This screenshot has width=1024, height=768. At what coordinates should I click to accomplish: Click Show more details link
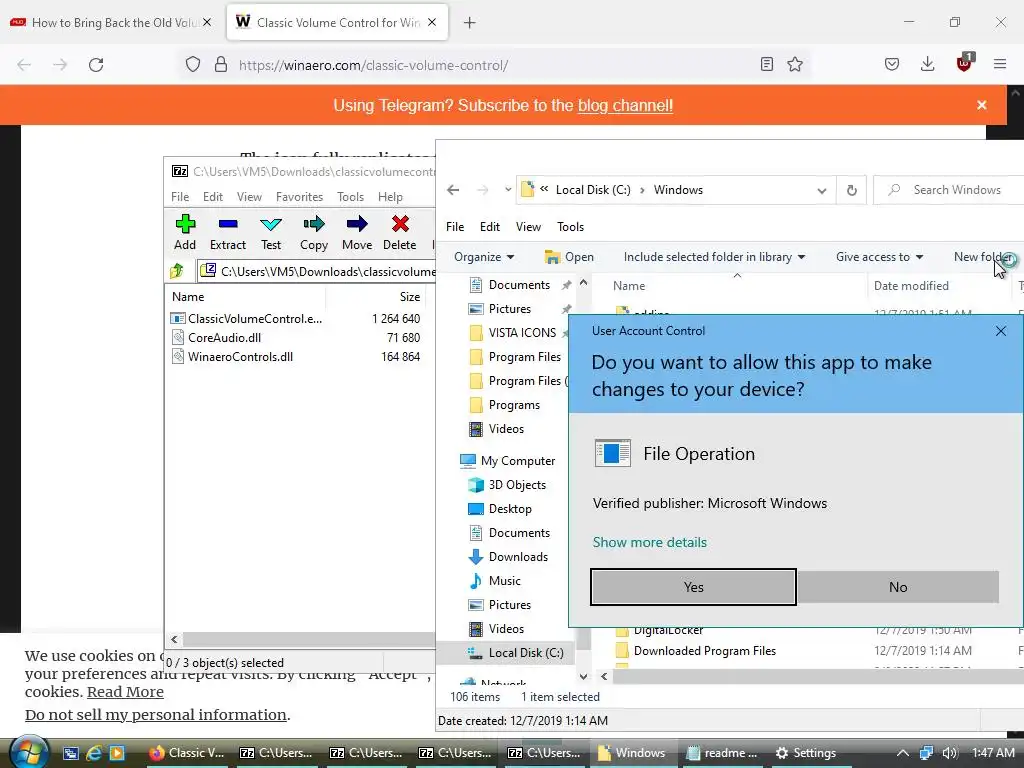[650, 542]
